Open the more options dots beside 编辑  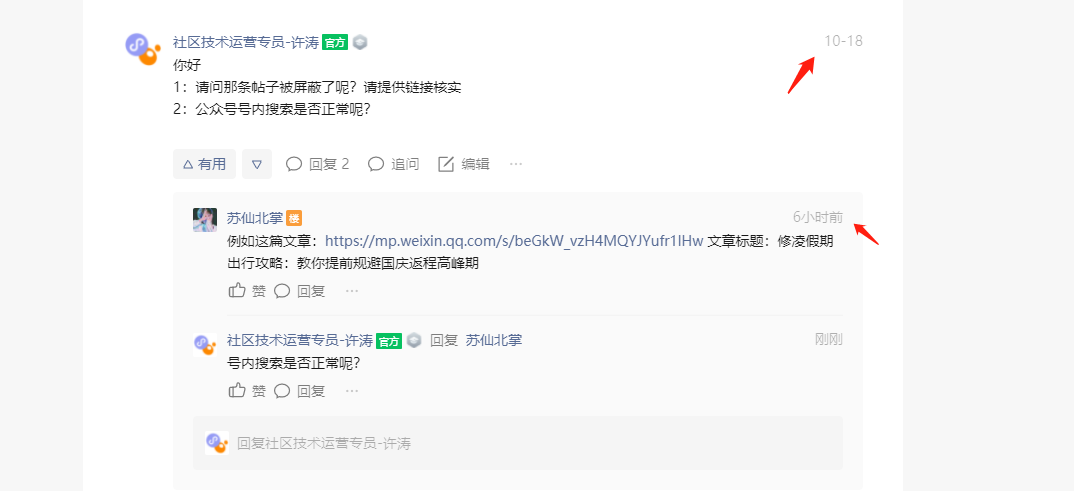(x=516, y=164)
